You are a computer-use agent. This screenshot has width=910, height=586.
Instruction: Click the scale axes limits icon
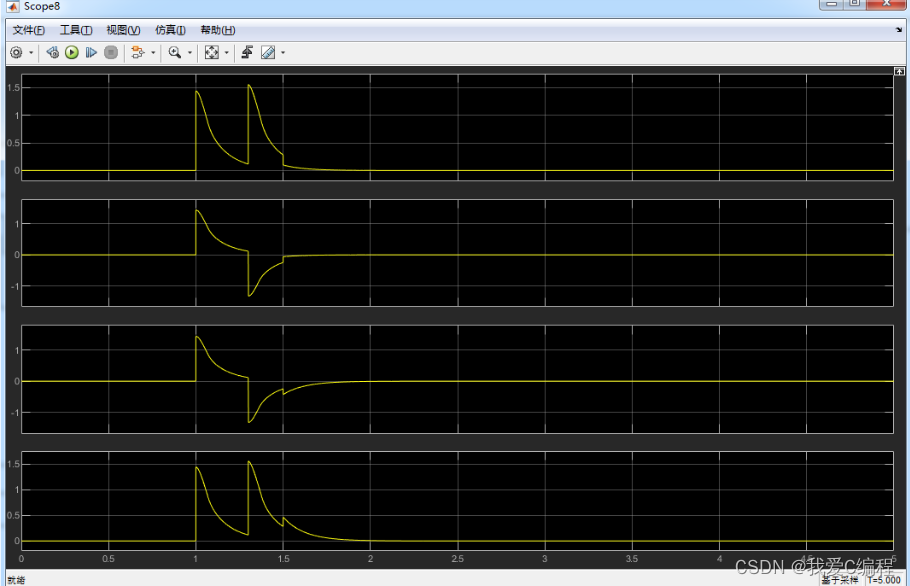211,52
